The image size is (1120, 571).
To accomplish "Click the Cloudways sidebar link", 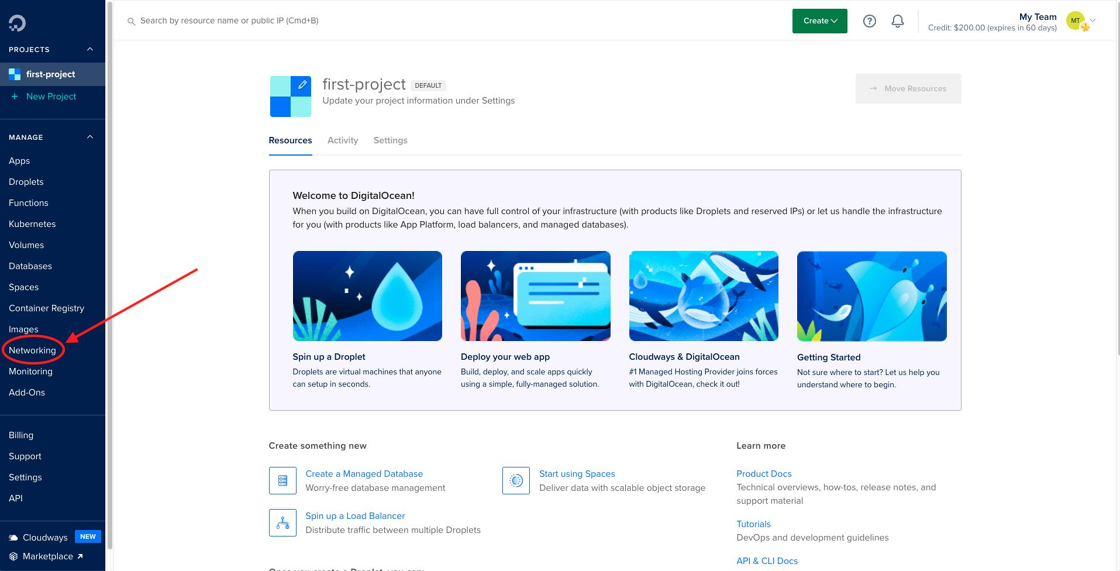I will pos(45,537).
